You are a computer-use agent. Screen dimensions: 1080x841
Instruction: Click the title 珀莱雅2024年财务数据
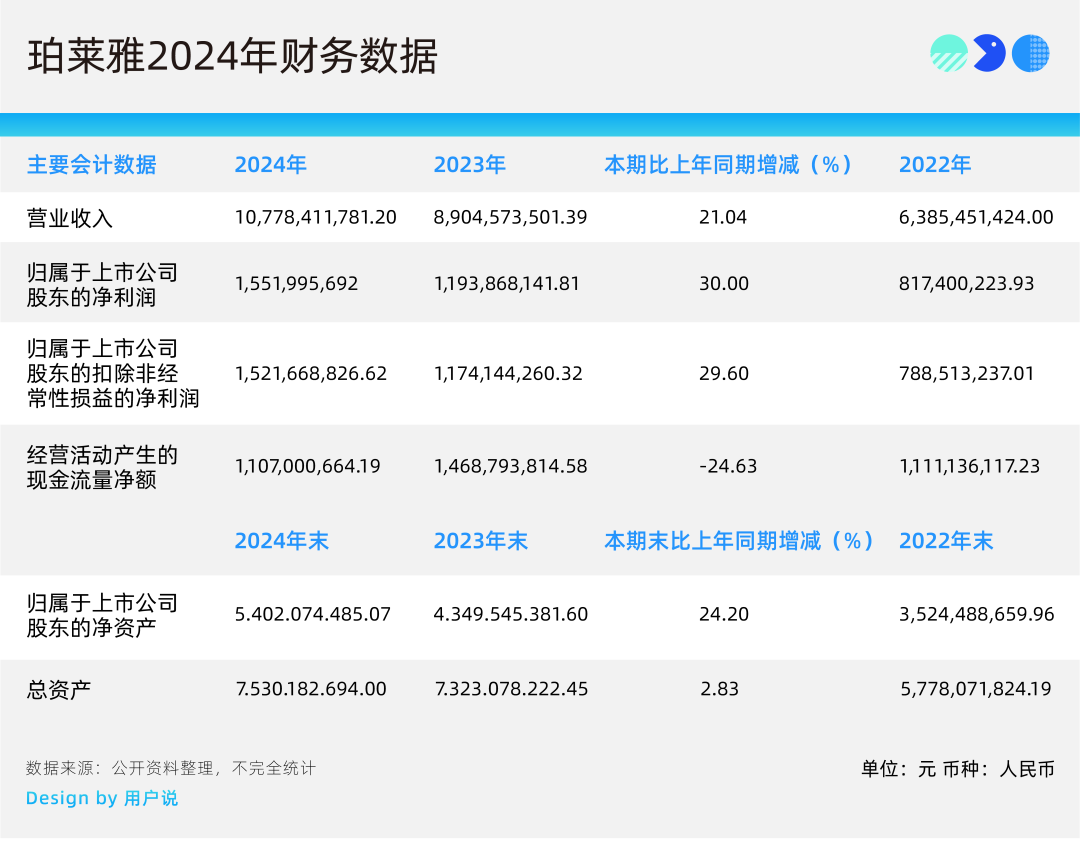(235, 56)
